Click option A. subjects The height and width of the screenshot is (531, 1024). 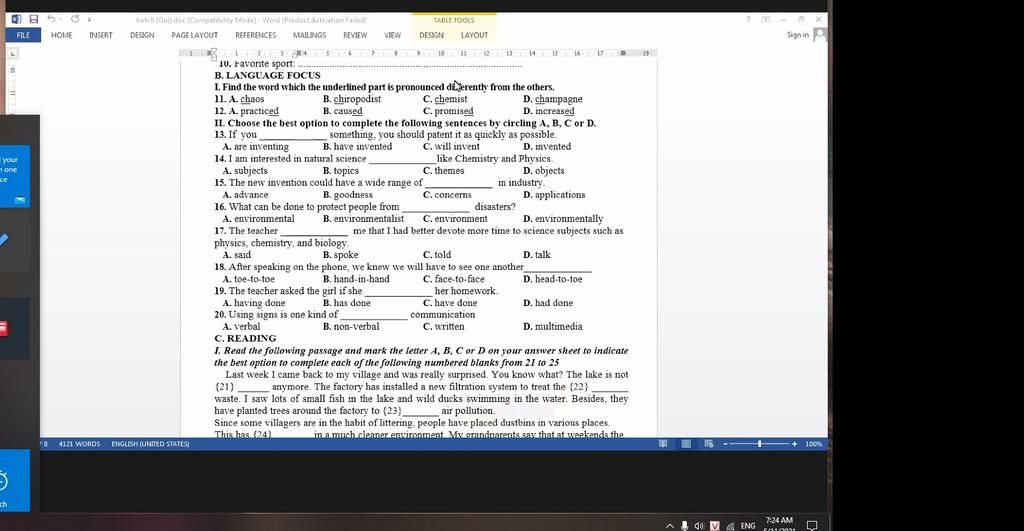click(x=245, y=170)
